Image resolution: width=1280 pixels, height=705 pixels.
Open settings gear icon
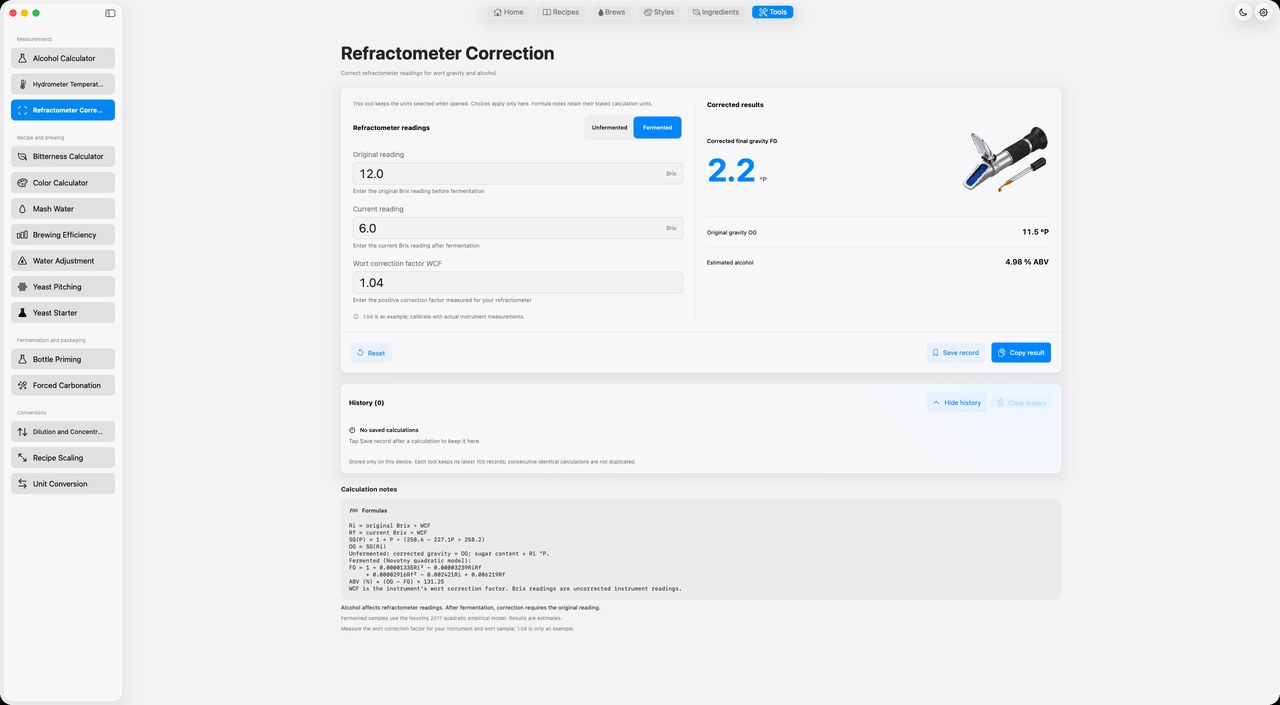[1263, 12]
